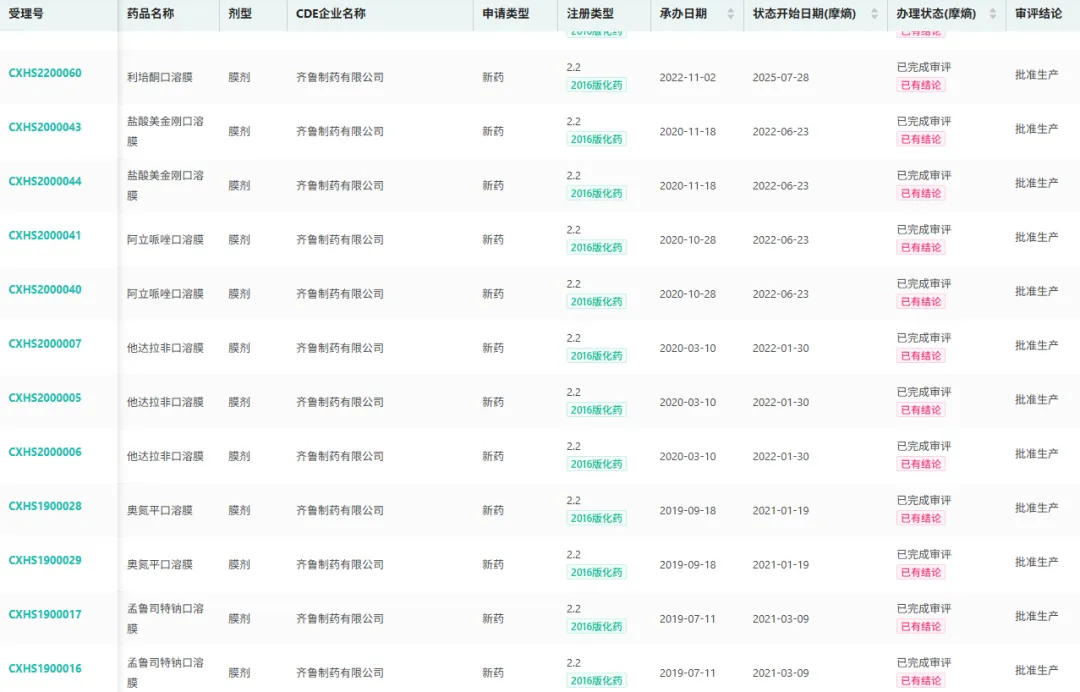
Task: Click 已有结论 badge in the CXHS2000040 row
Action: pos(920,302)
